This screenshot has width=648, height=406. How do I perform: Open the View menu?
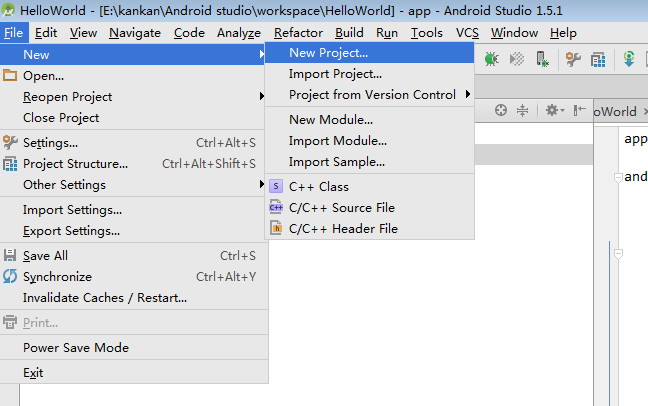(x=83, y=33)
